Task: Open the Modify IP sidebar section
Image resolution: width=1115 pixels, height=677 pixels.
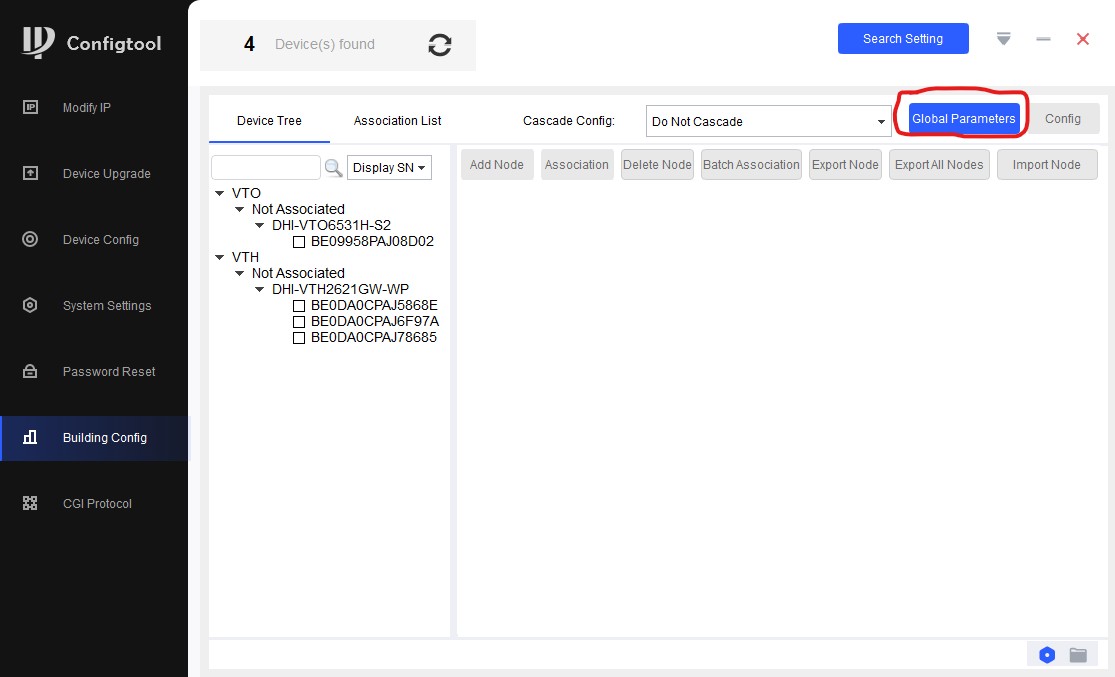Action: [x=86, y=108]
